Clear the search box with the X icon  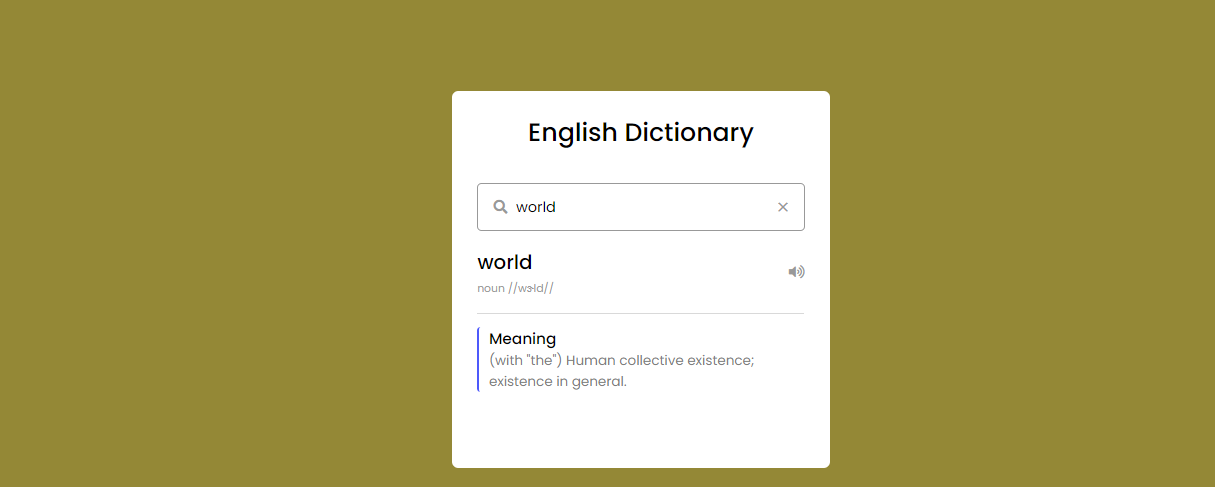pyautogui.click(x=783, y=207)
